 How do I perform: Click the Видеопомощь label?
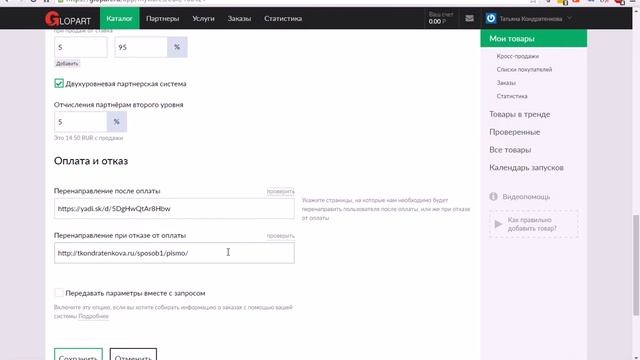[526, 197]
